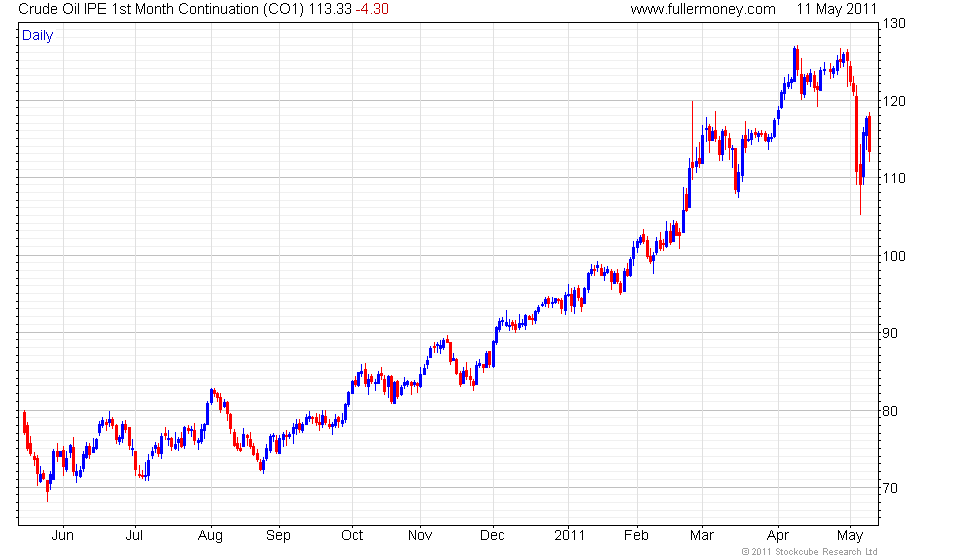Click the blue 'Daily' interval label
Screen dimensions: 960x560
point(37,35)
